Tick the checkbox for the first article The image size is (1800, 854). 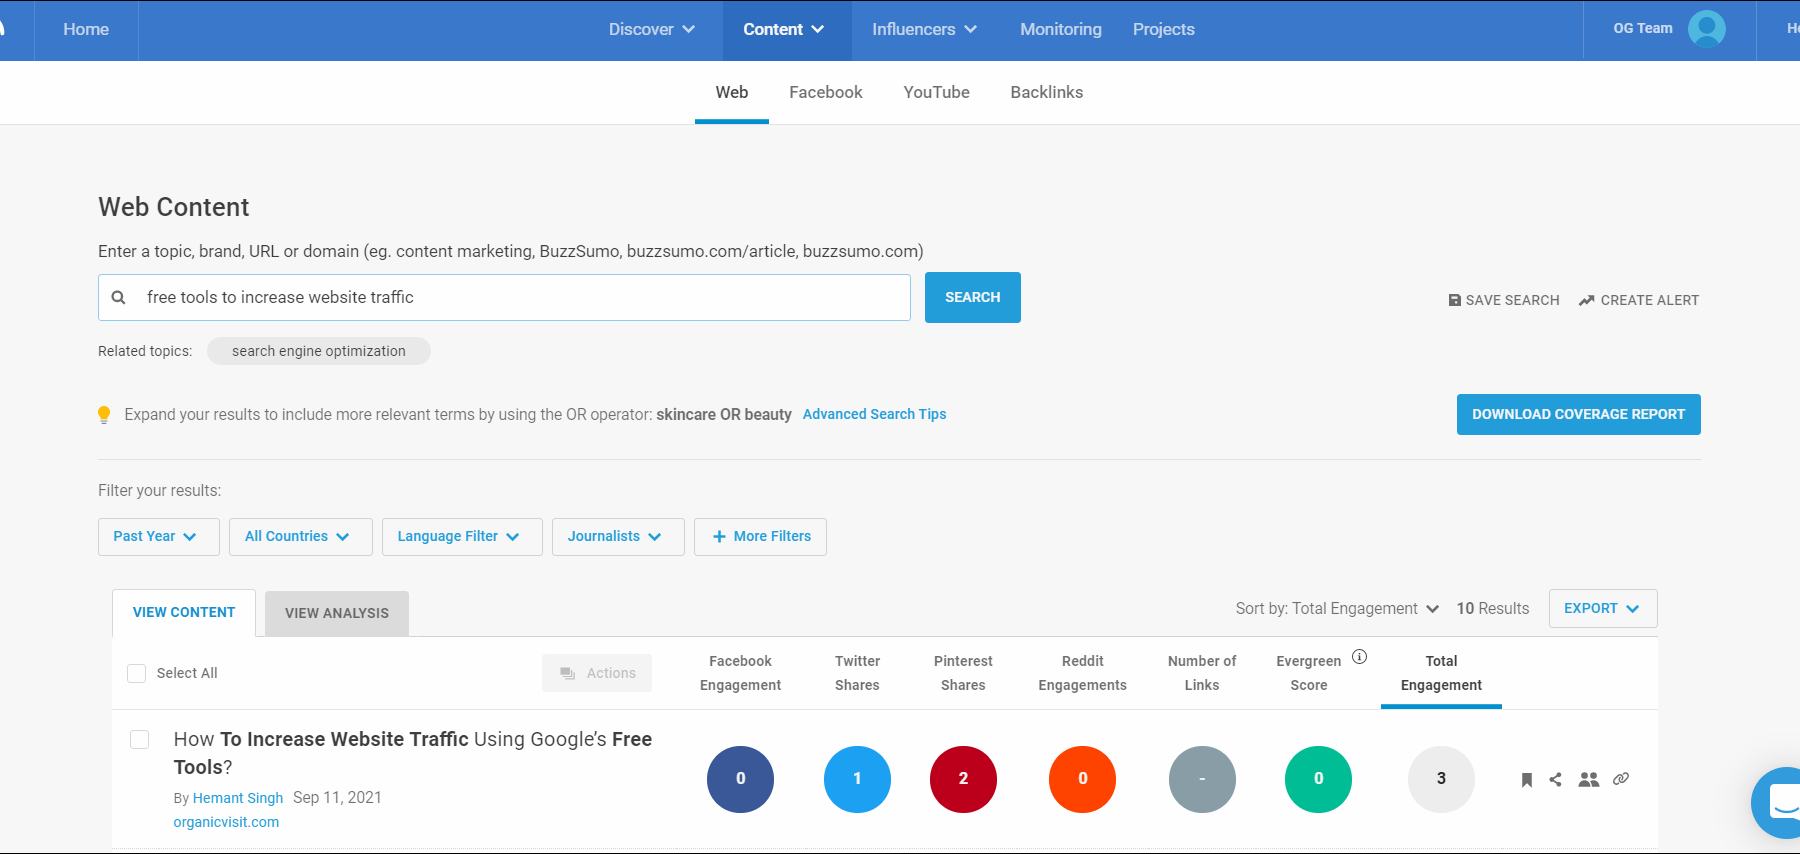click(x=140, y=739)
